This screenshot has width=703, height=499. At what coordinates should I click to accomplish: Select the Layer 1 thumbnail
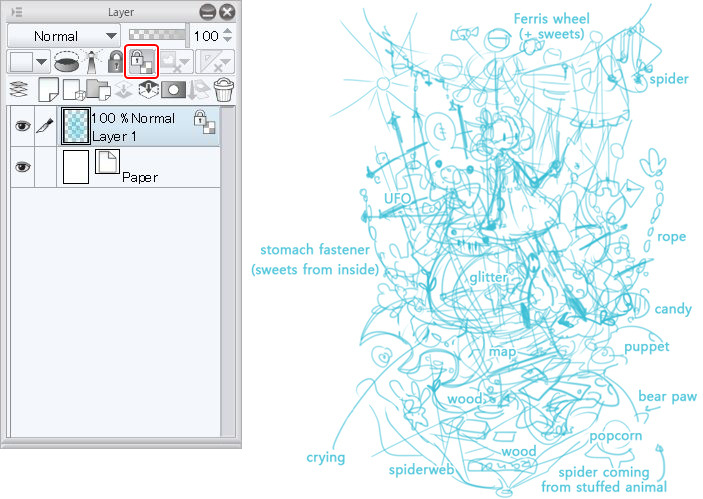tap(75, 126)
